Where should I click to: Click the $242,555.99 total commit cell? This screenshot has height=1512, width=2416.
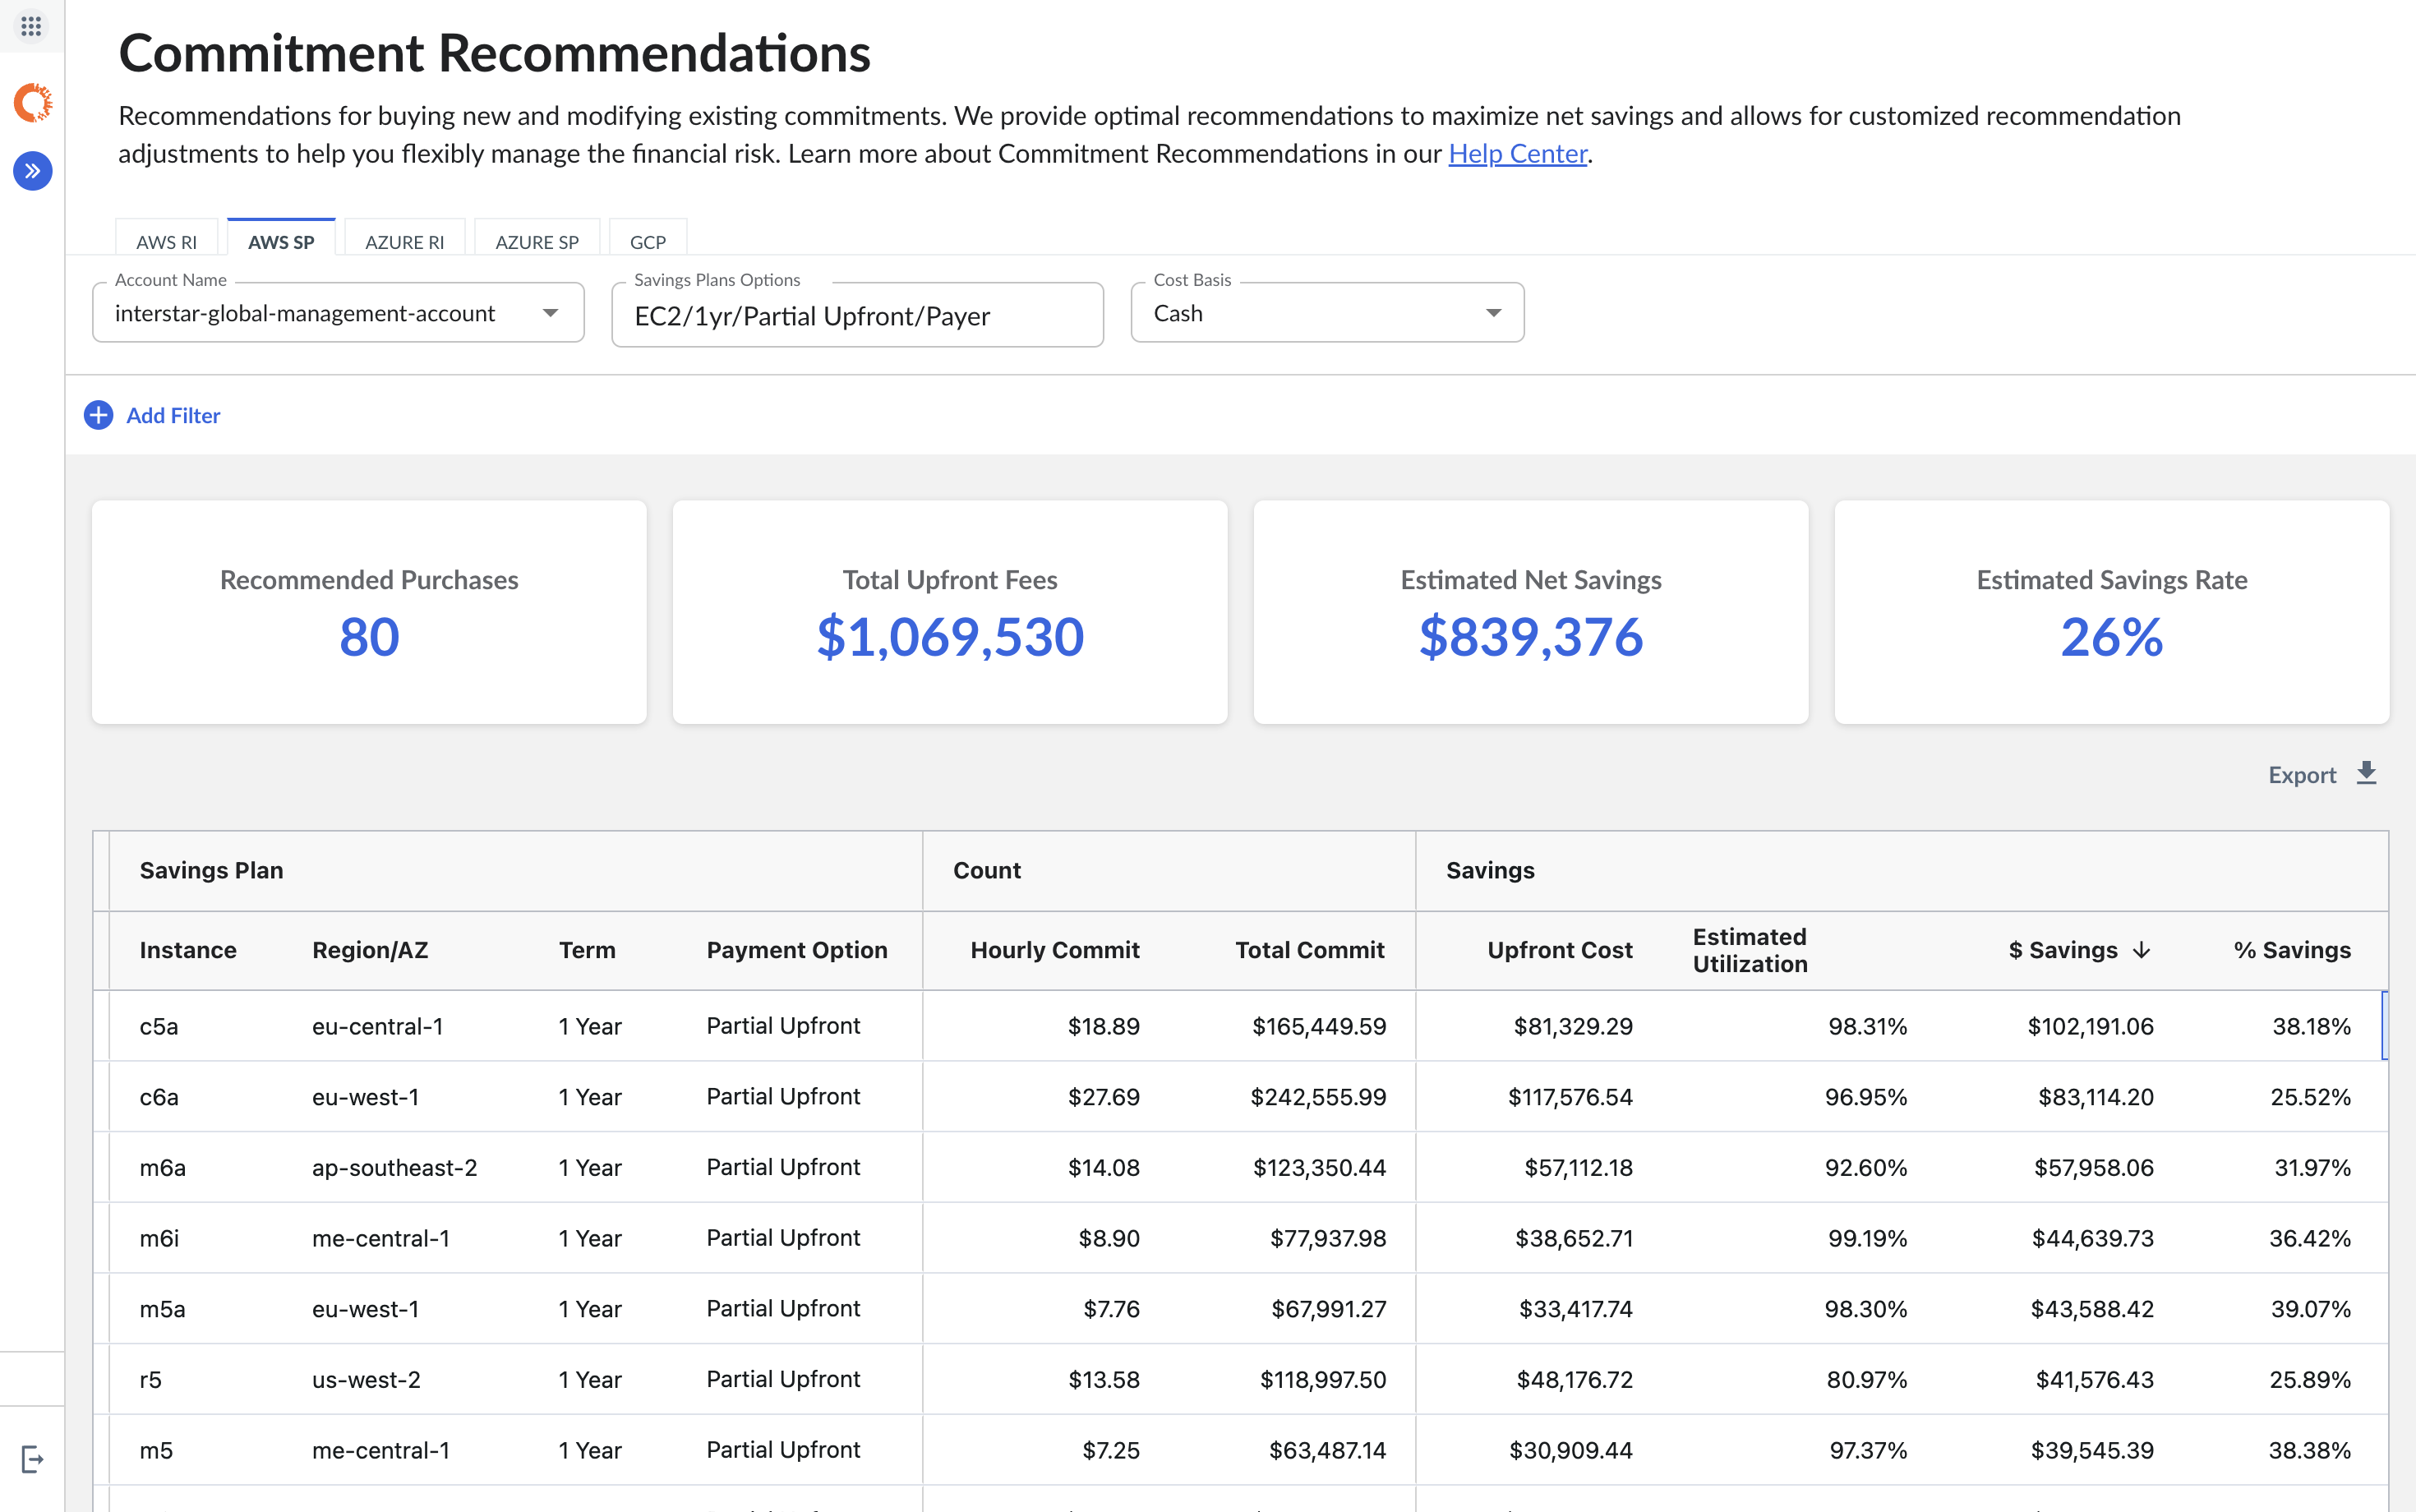tap(1318, 1097)
